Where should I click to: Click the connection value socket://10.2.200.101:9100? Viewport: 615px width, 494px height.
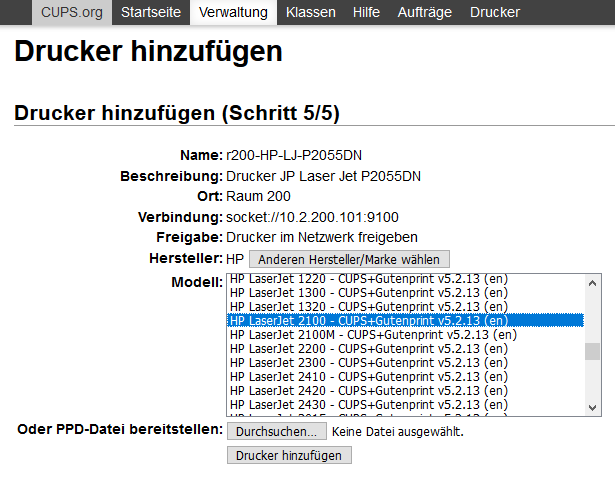pyautogui.click(x=312, y=217)
